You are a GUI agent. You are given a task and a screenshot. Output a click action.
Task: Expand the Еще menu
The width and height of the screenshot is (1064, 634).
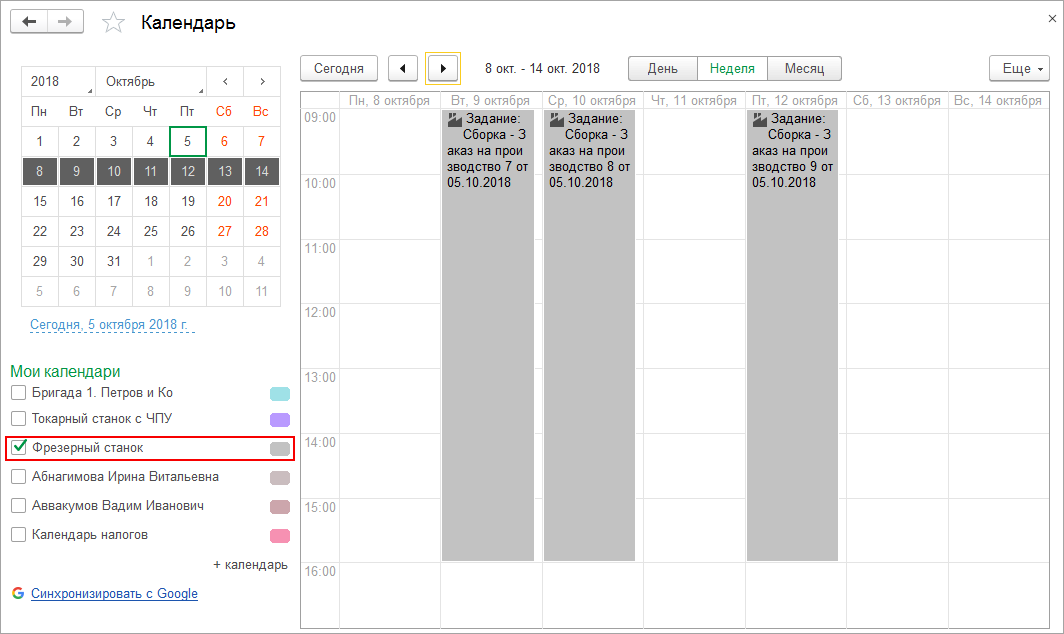click(x=1018, y=68)
